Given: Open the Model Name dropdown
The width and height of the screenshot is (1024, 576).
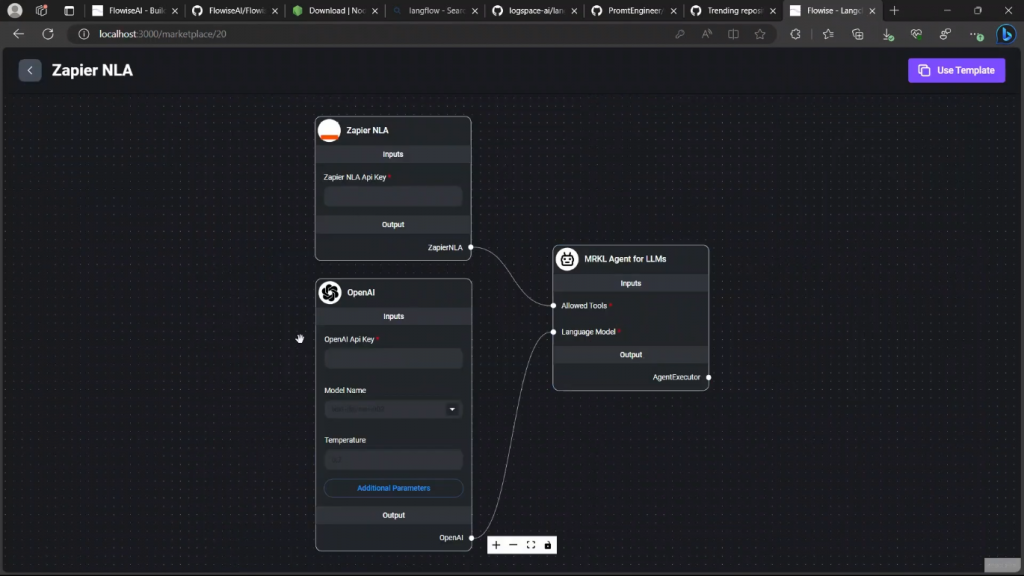Looking at the screenshot, I should click(393, 409).
